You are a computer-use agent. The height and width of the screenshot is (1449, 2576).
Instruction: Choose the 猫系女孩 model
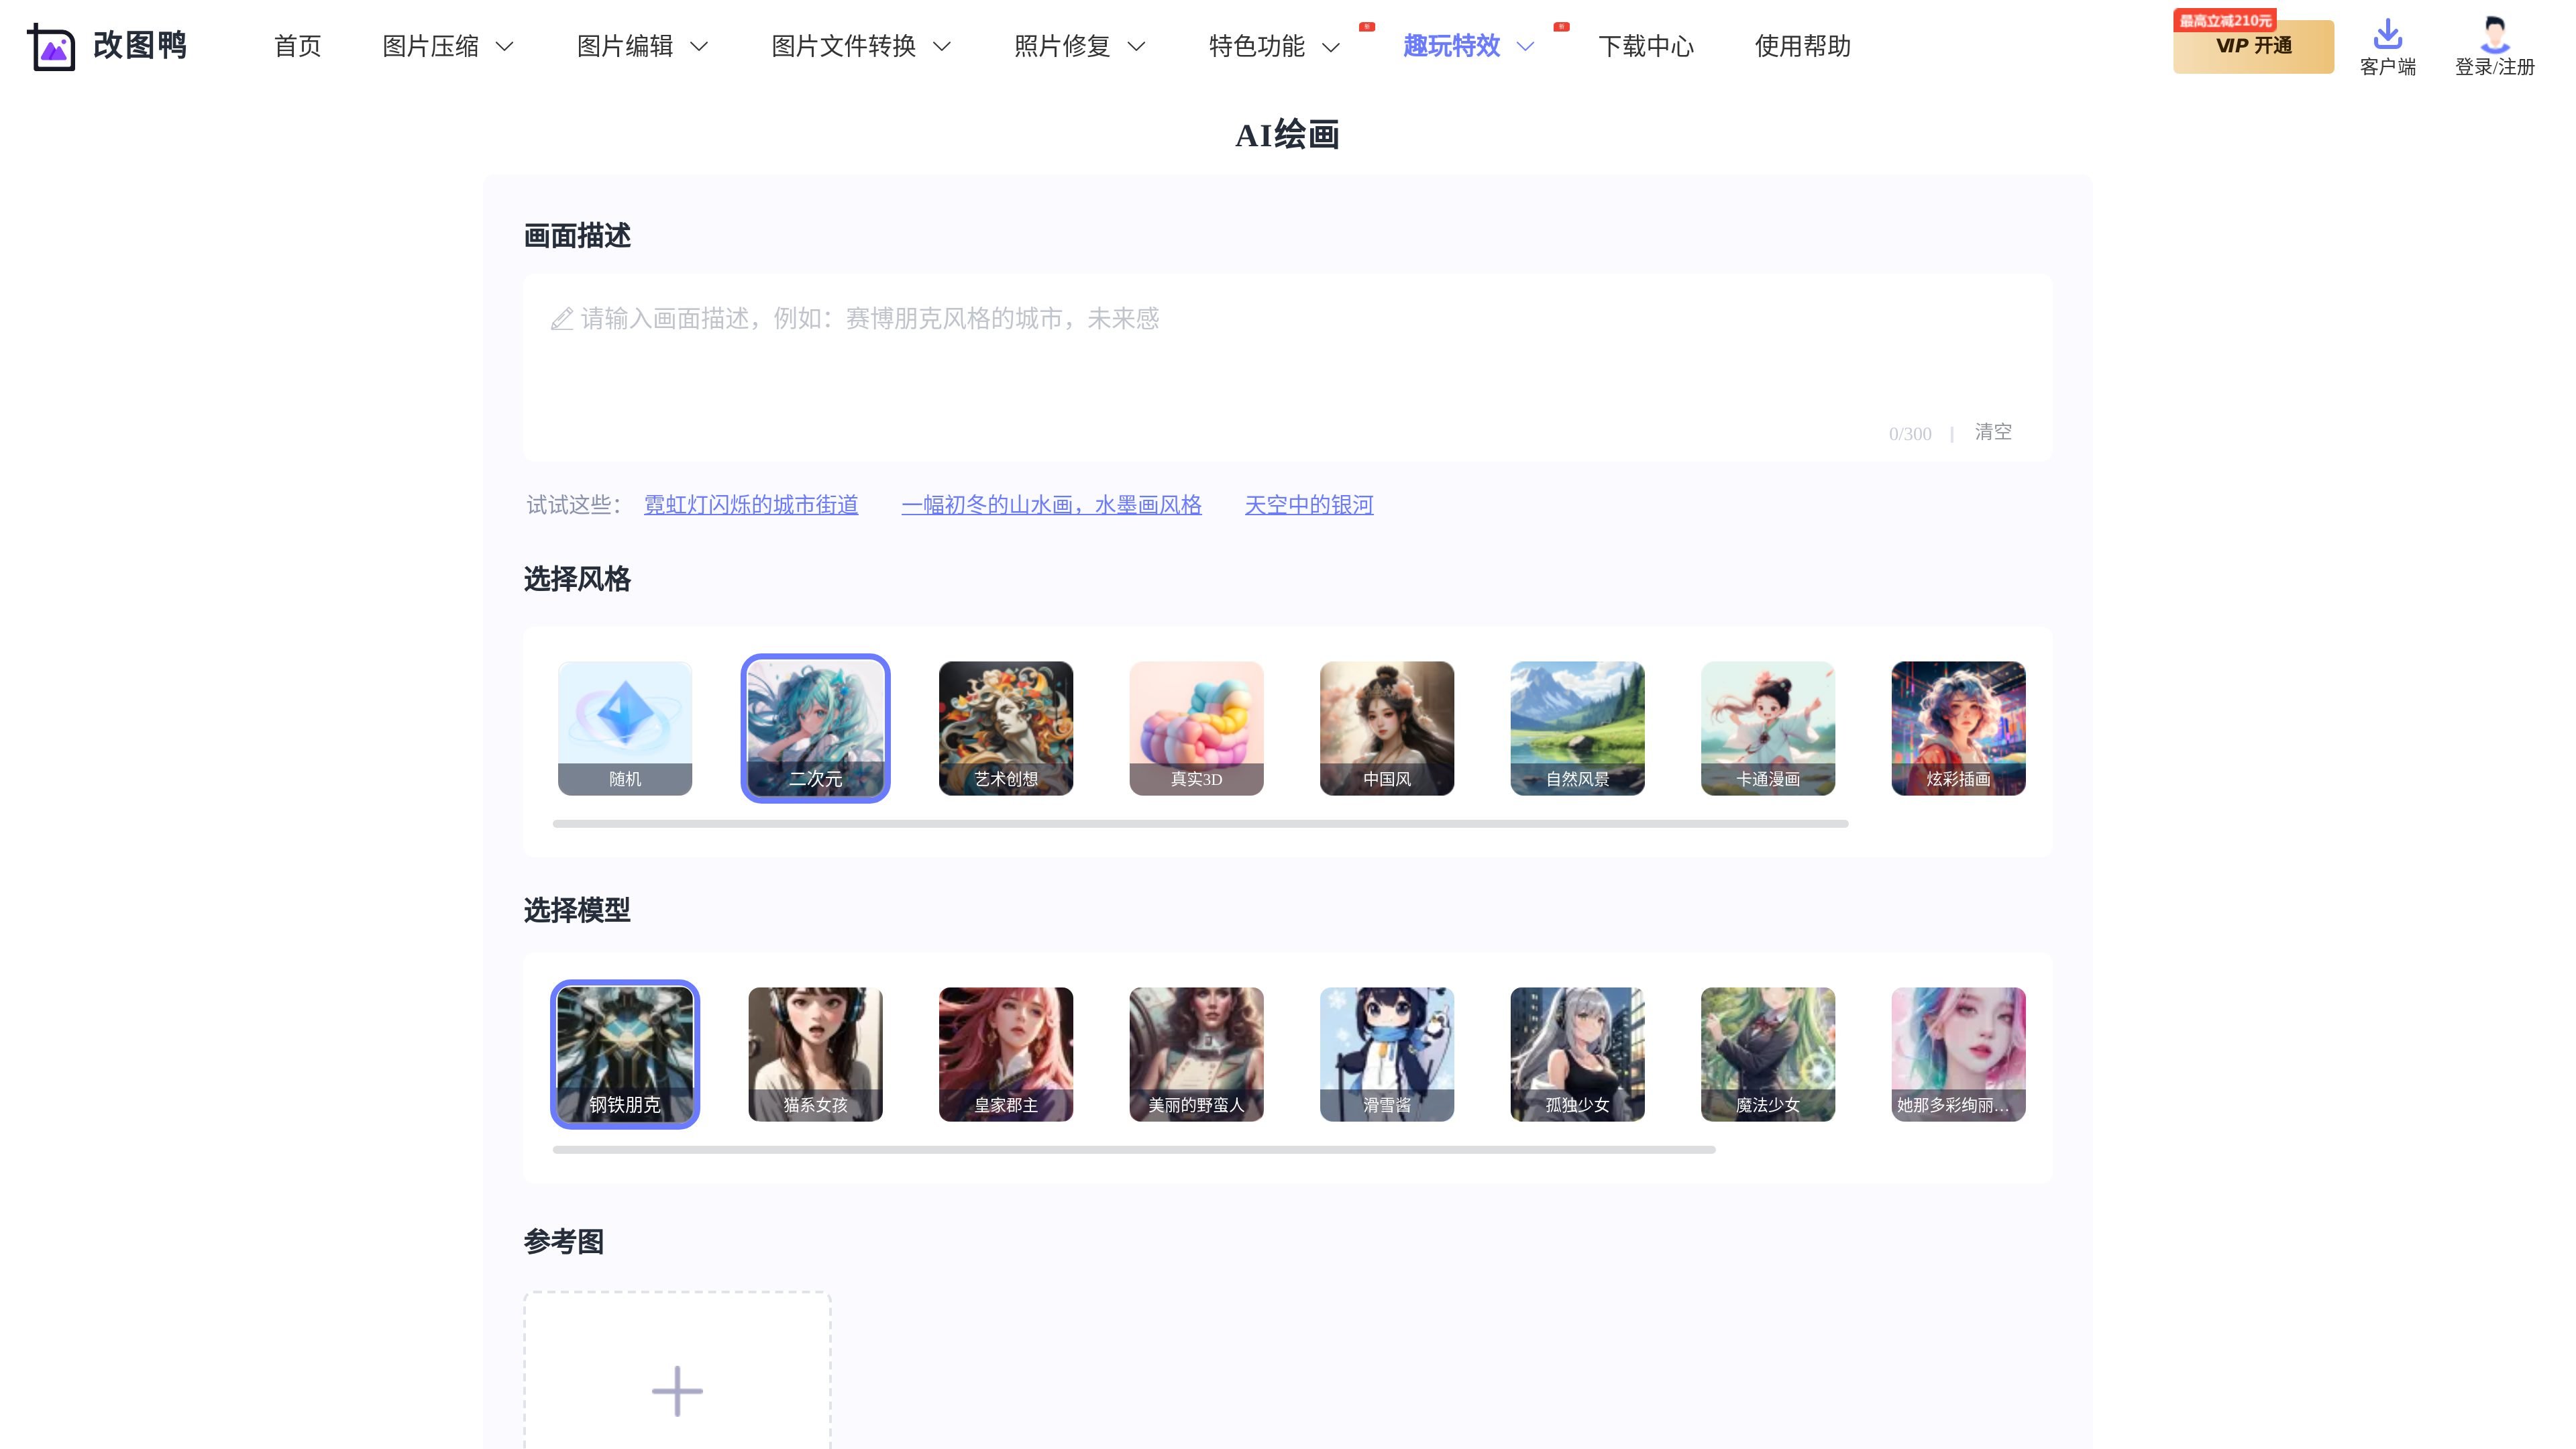[815, 1054]
